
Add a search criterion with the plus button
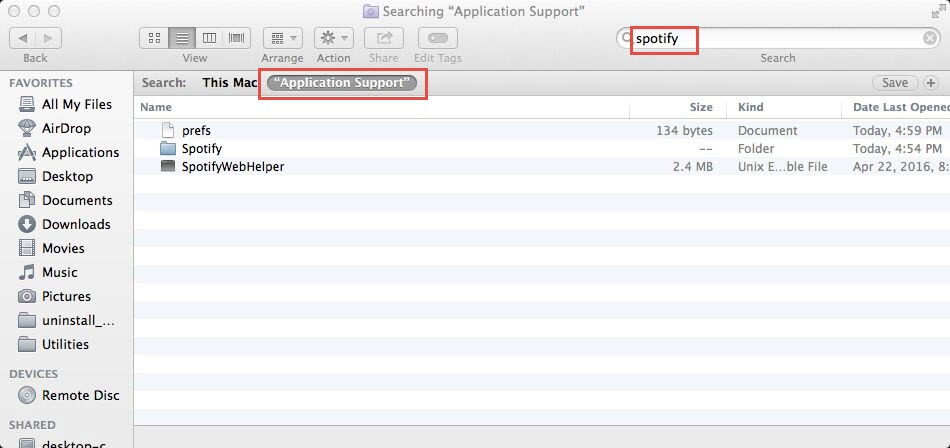[x=929, y=83]
